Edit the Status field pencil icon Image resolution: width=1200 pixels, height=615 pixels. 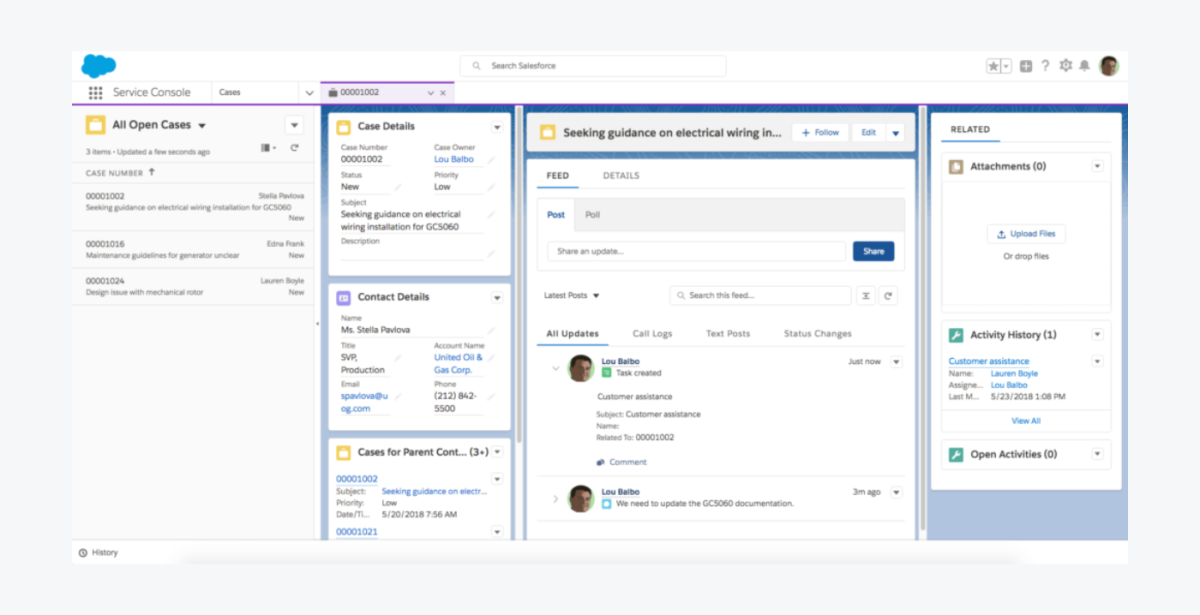pos(397,187)
